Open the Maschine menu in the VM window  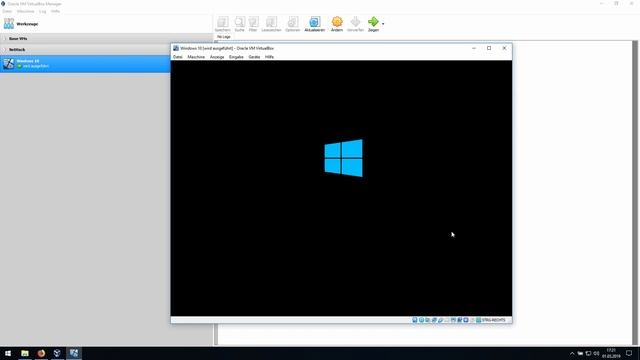click(196, 57)
